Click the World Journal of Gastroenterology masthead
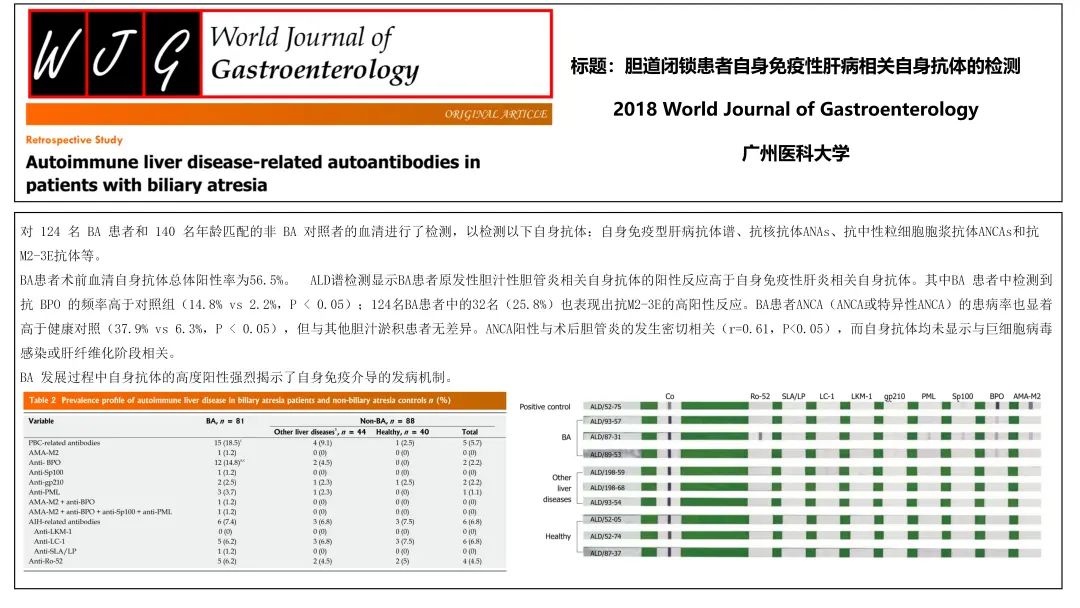This screenshot has height=608, width=1080. (x=314, y=55)
